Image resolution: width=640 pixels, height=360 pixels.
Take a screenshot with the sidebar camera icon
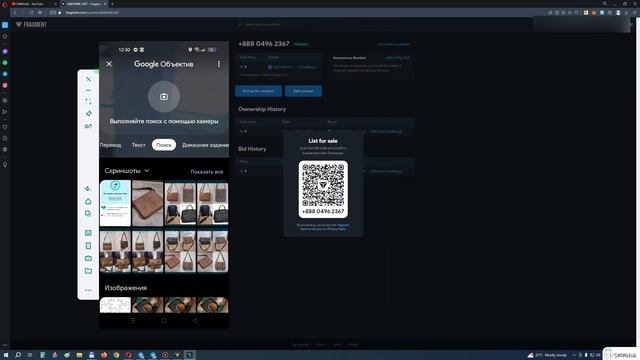click(x=88, y=258)
